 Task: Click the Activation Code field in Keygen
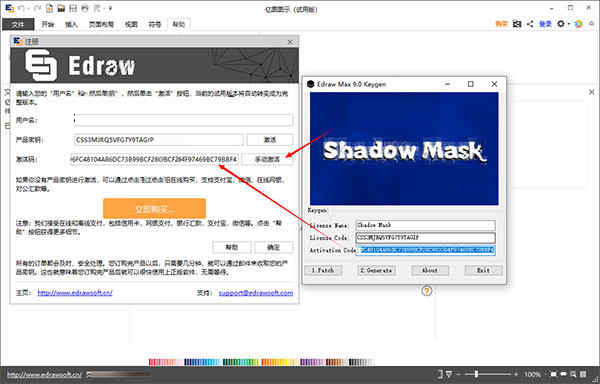[426, 250]
